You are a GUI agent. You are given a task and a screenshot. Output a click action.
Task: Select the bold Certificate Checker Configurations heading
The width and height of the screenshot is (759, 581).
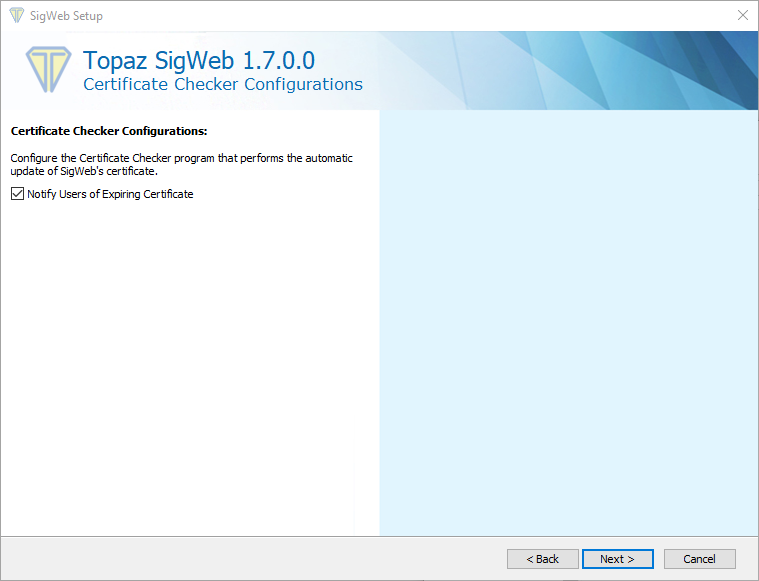(x=108, y=131)
